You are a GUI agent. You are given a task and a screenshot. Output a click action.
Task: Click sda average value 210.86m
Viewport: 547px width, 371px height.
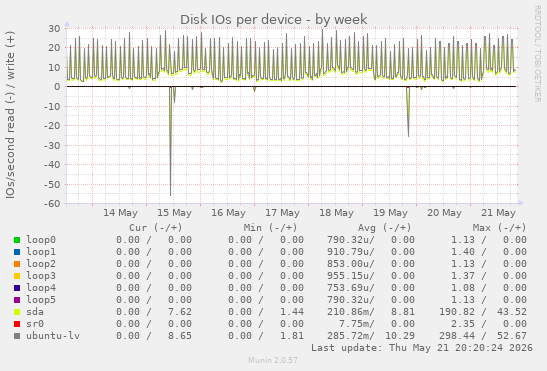pyautogui.click(x=351, y=312)
